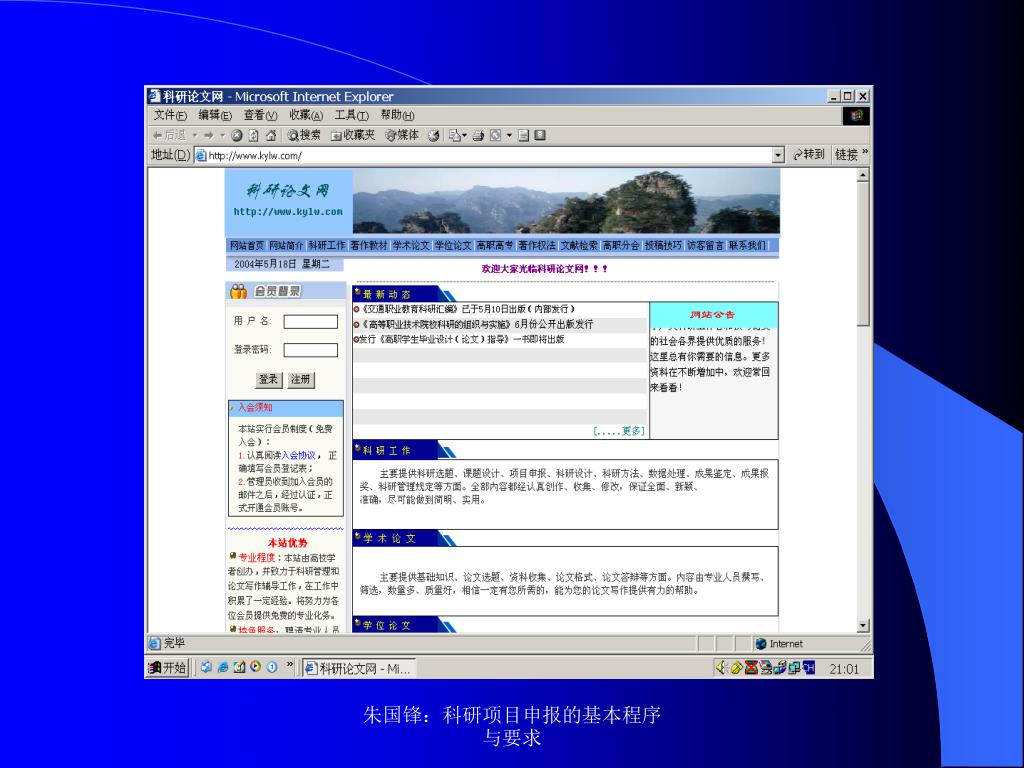Viewport: 1024px width, 768px height.
Task: Open the 帮助 (Help) menu
Action: 397,115
